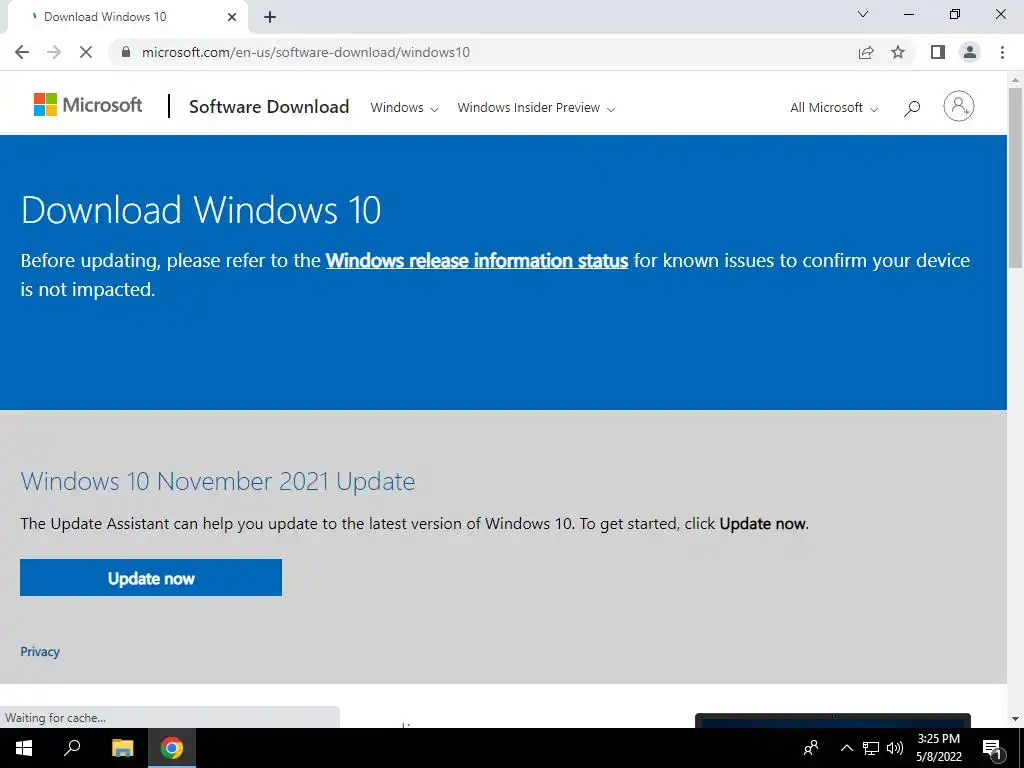Open the Chrome three-dot menu
Screen dimensions: 1024x768
pos(1002,52)
